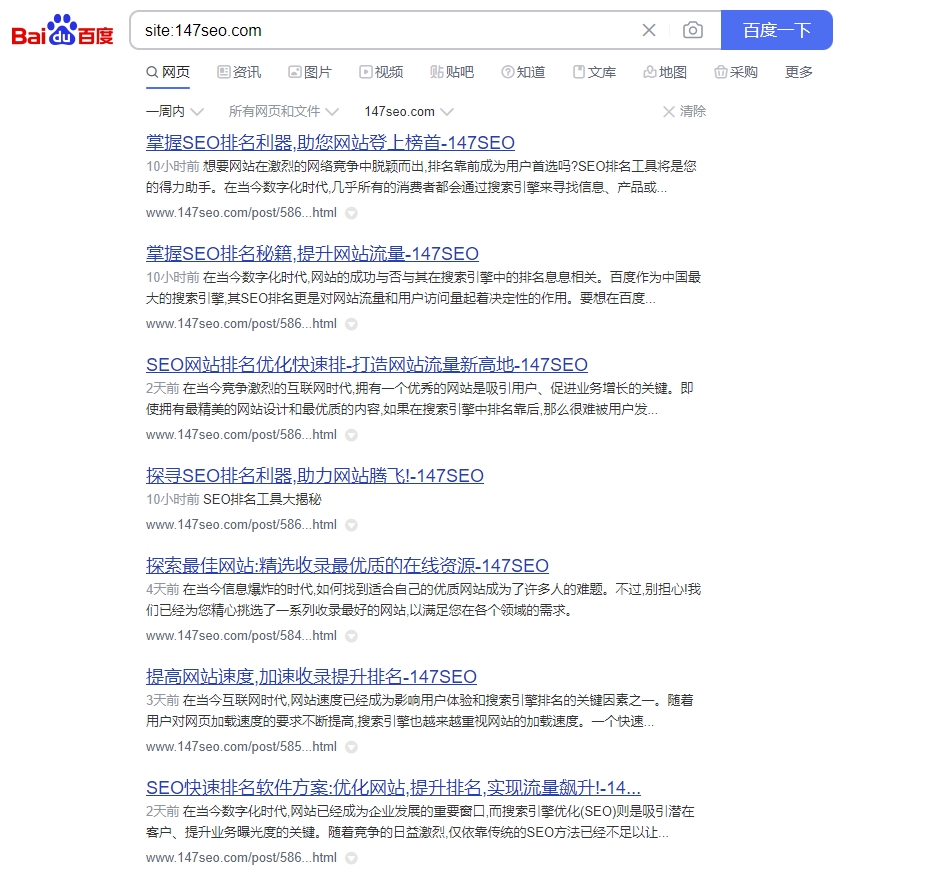The image size is (933, 875).
Task: Open the 视频 tab
Action: point(381,72)
